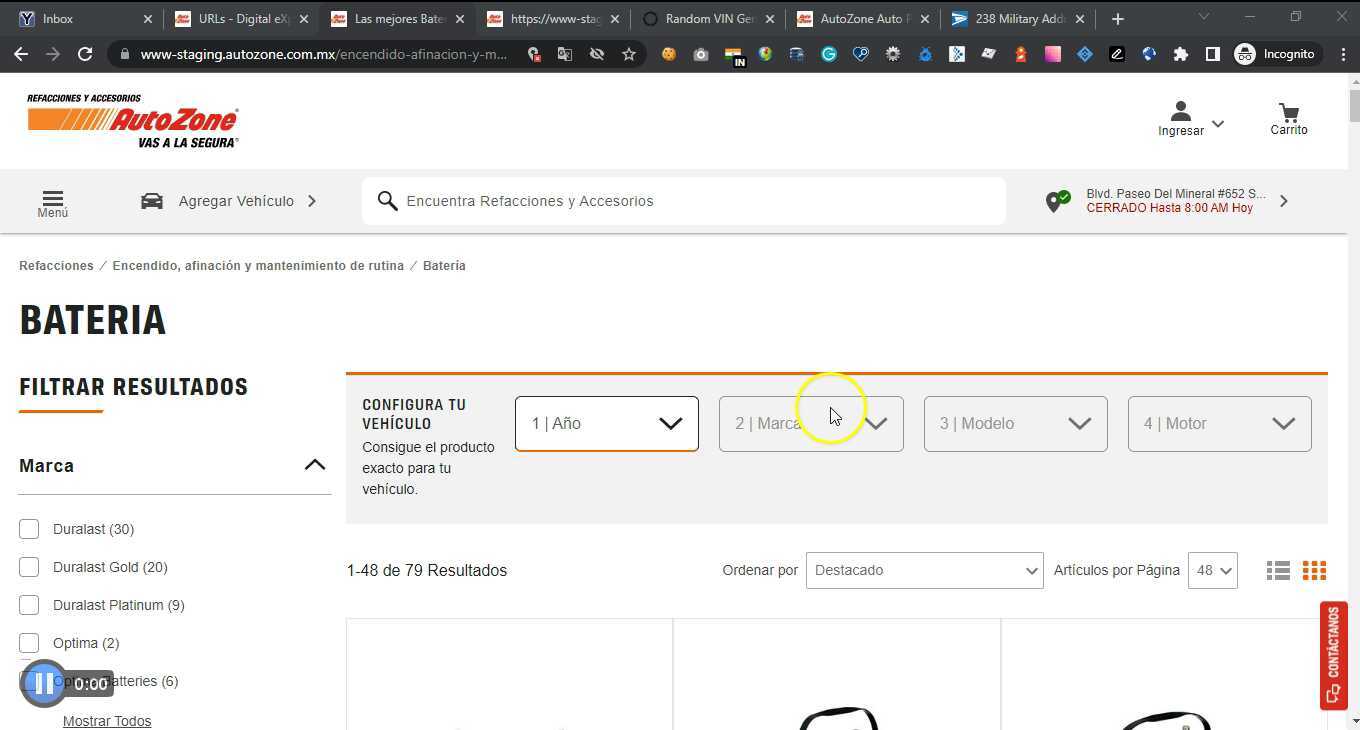Image resolution: width=1360 pixels, height=730 pixels.
Task: Click the Mostrar Todos link
Action: [x=107, y=720]
